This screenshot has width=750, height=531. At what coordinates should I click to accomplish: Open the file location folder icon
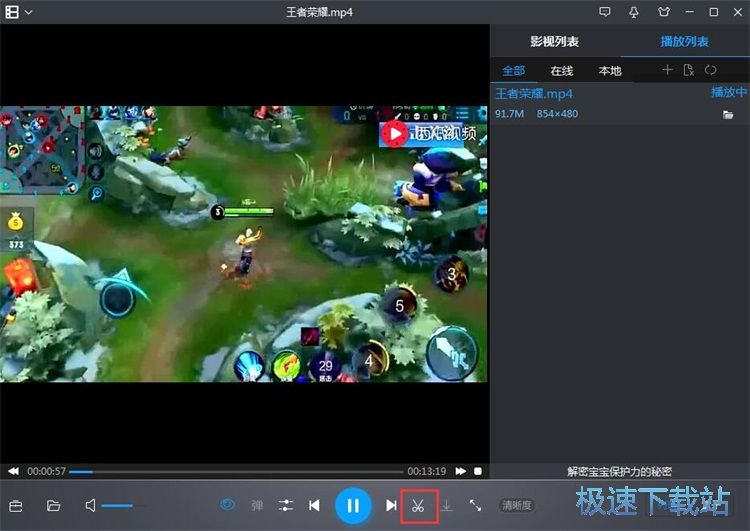(x=728, y=115)
